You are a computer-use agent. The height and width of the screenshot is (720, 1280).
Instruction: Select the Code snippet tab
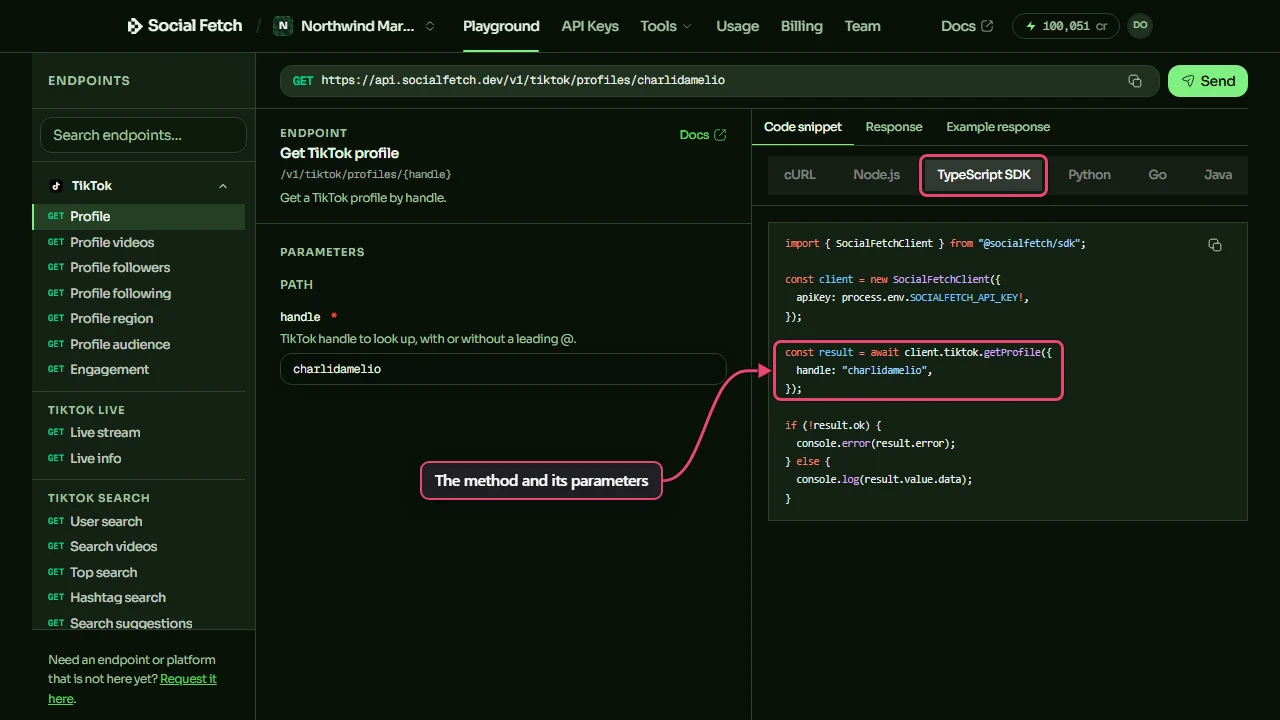[803, 127]
